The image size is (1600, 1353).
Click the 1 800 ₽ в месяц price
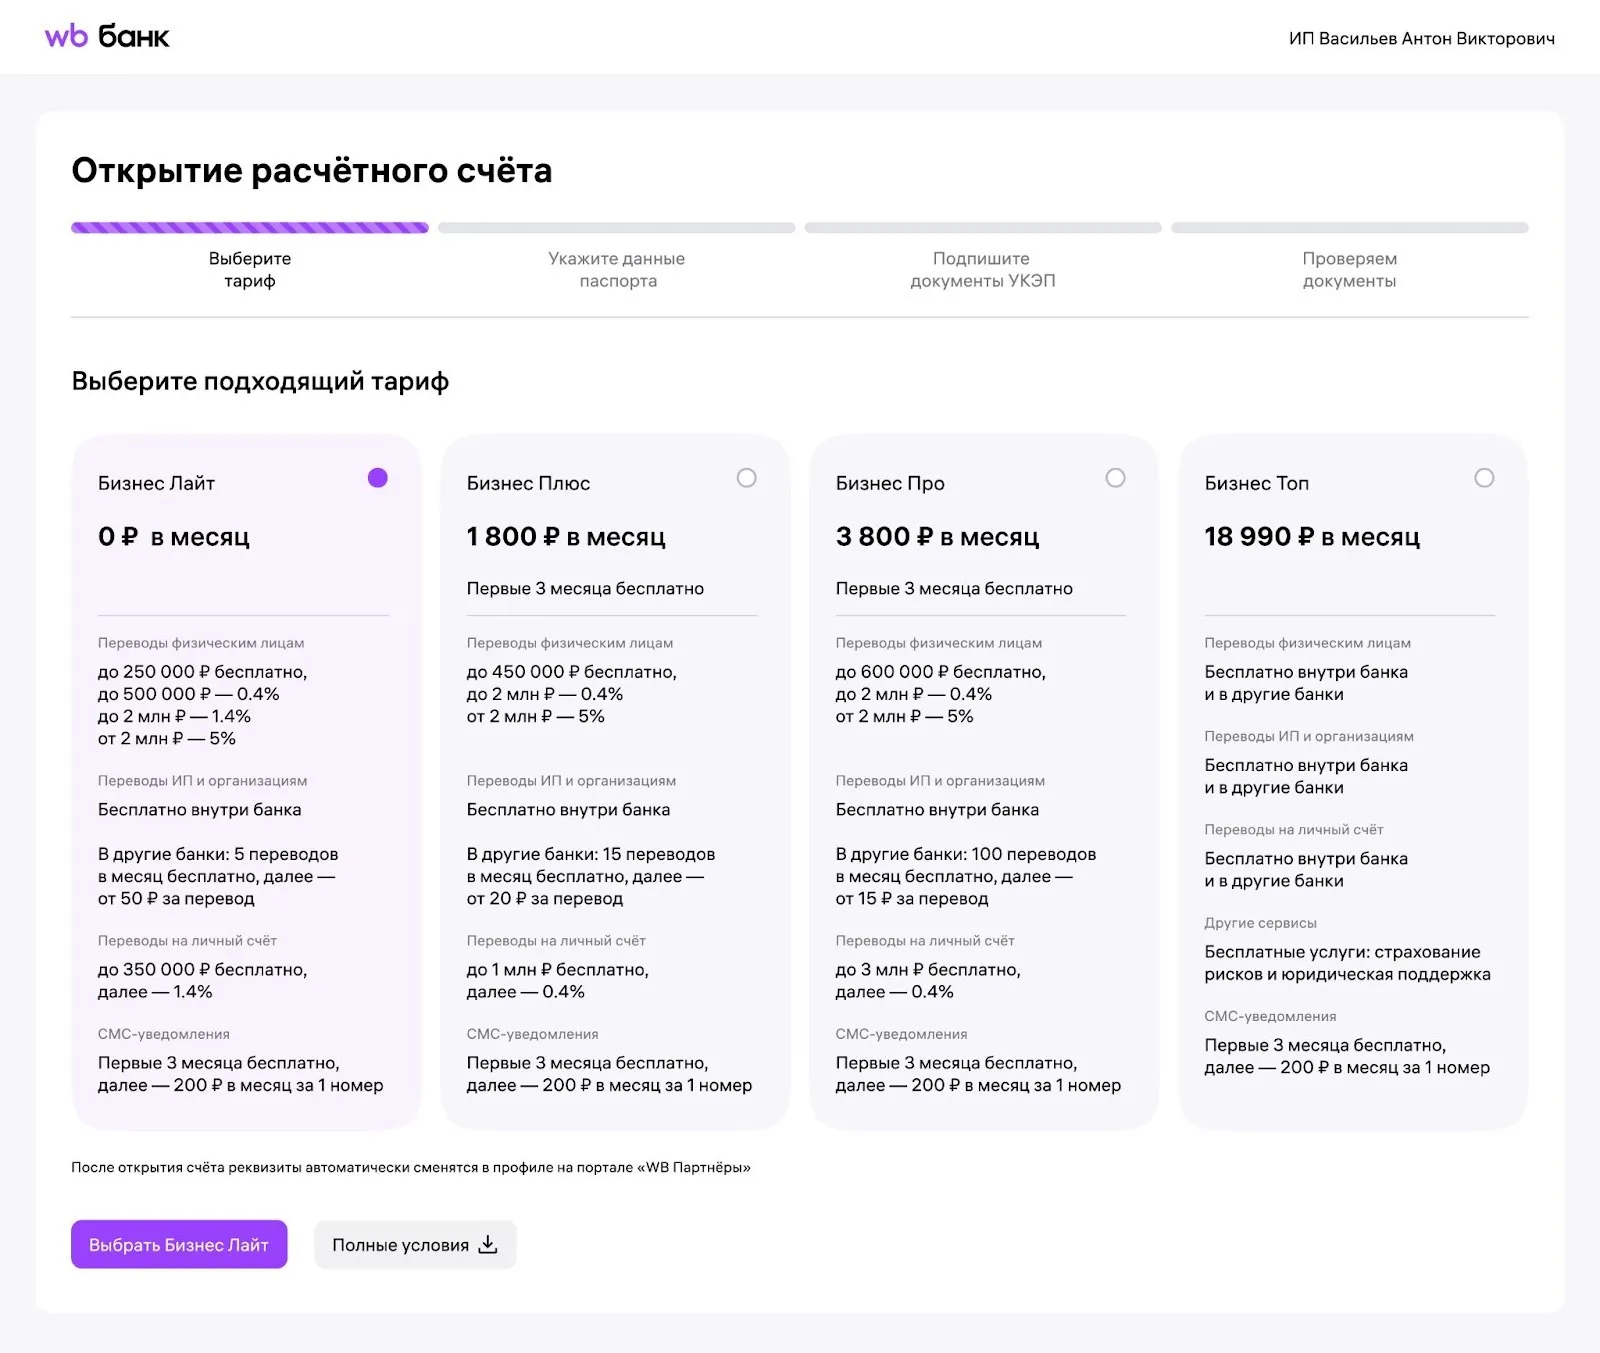click(x=566, y=537)
